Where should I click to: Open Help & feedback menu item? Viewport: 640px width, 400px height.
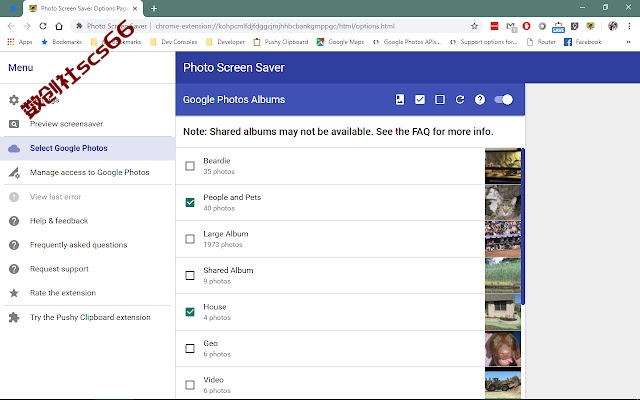87,221
